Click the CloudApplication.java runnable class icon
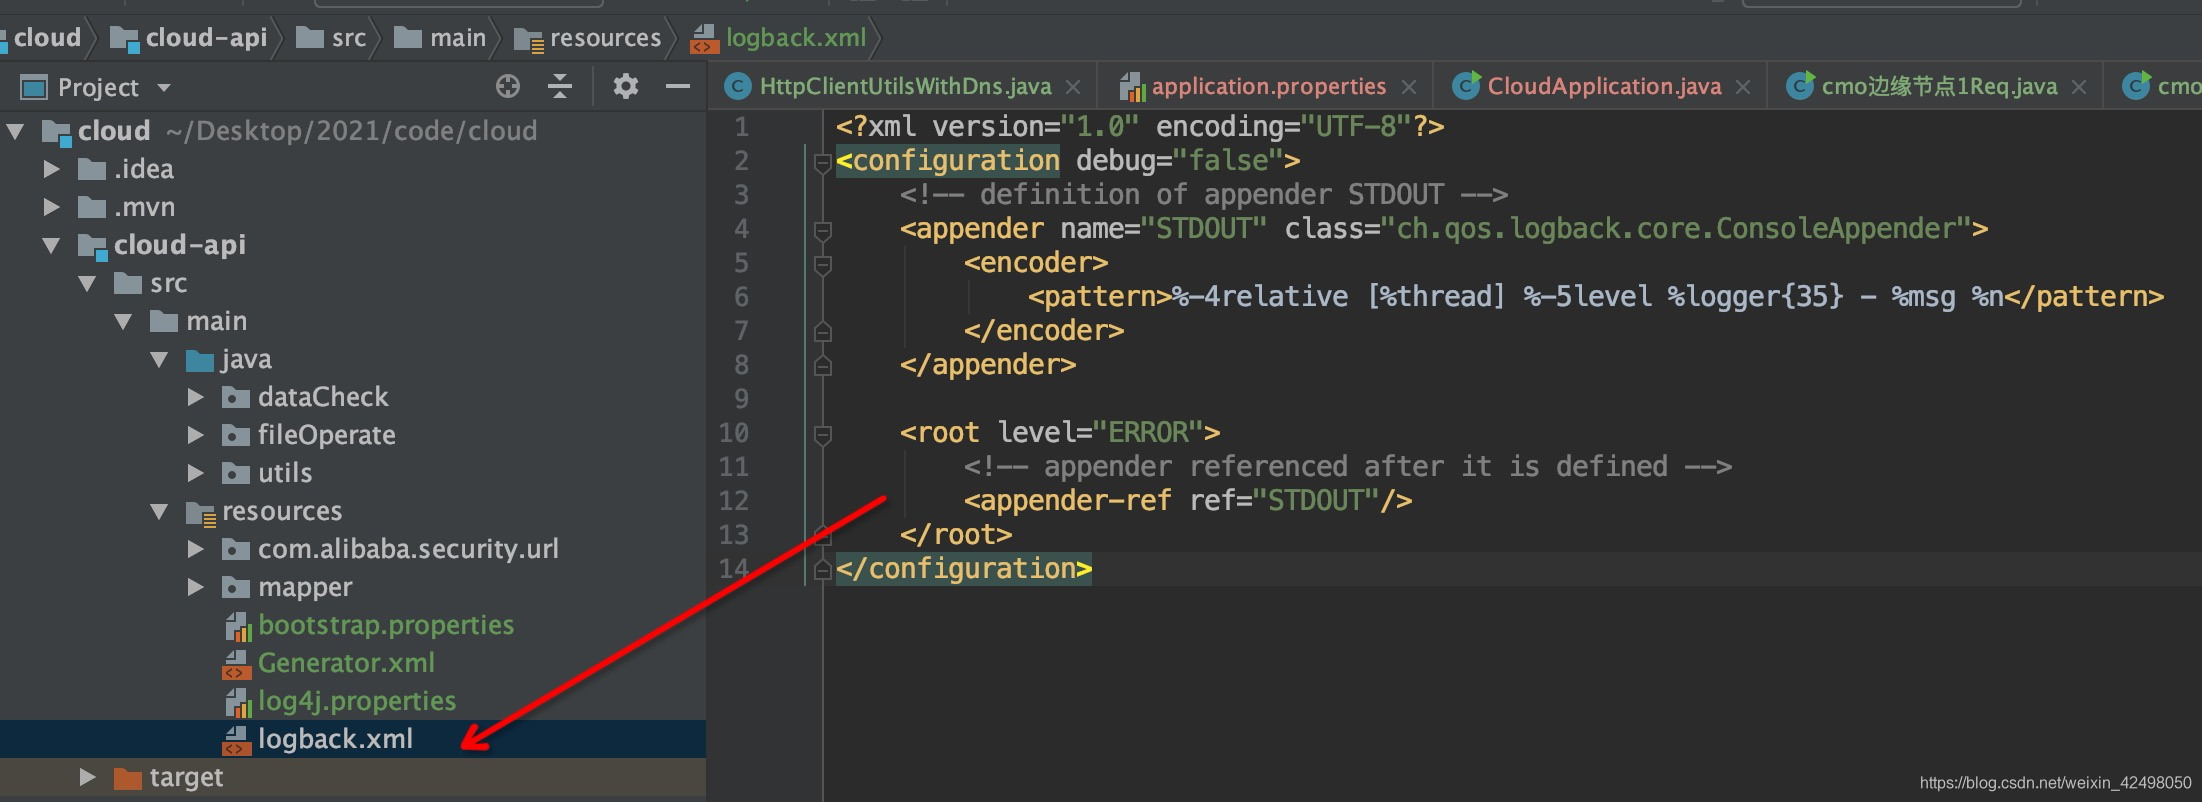Viewport: 2202px width, 802px height. (x=1466, y=86)
